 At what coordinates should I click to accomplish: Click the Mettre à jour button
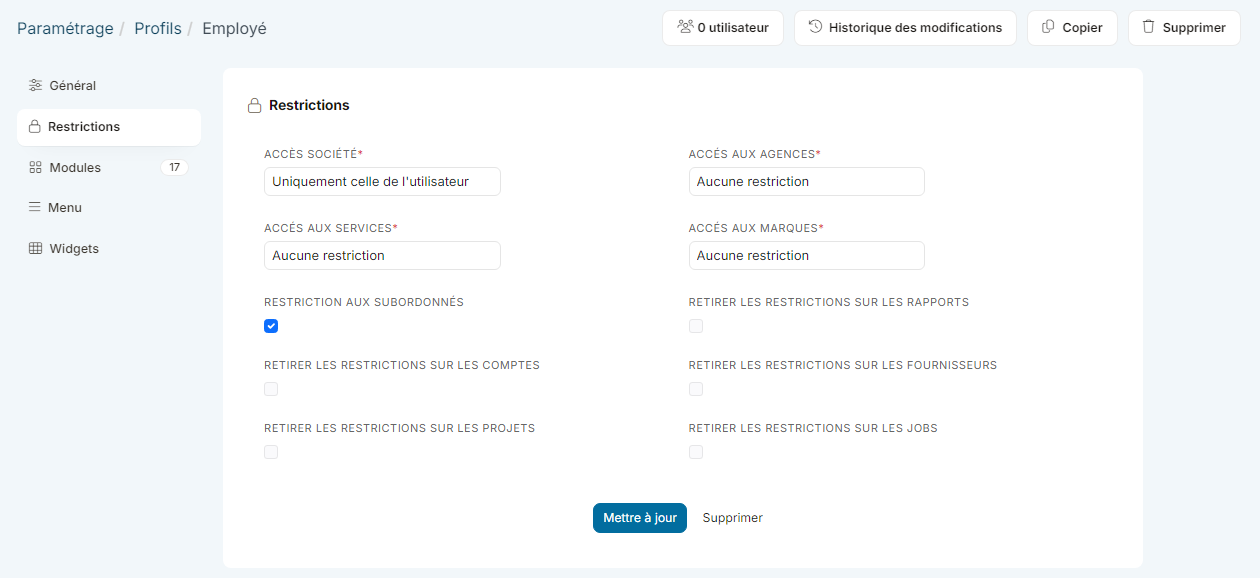point(640,518)
